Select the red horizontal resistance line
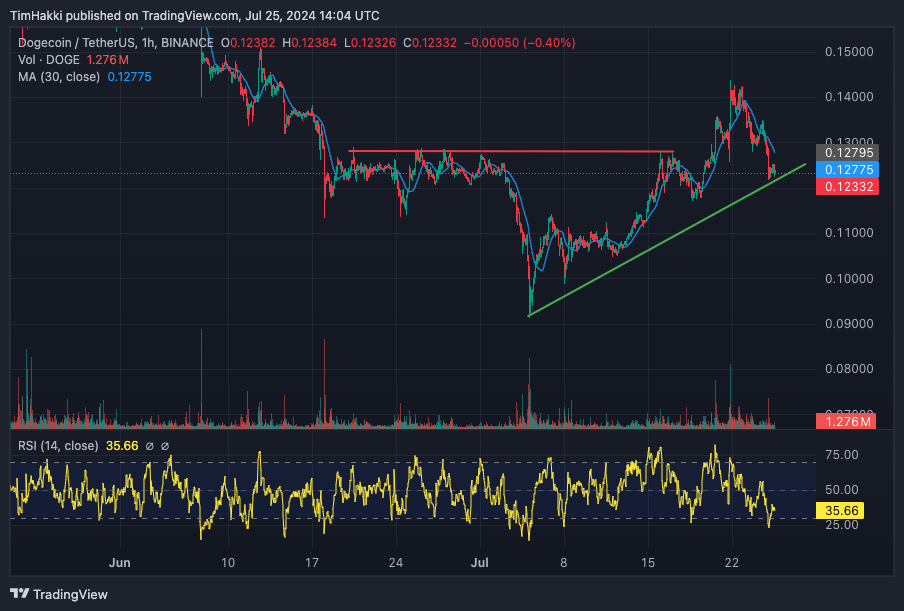The image size is (904, 611). pyautogui.click(x=511, y=152)
